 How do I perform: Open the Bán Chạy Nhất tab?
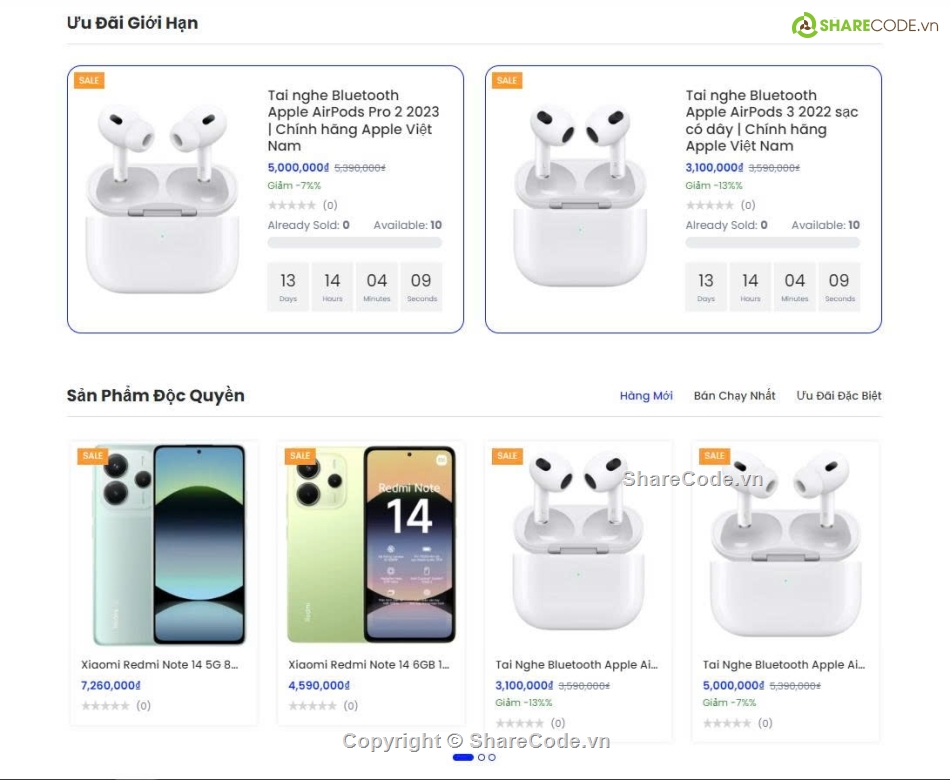[x=734, y=396]
